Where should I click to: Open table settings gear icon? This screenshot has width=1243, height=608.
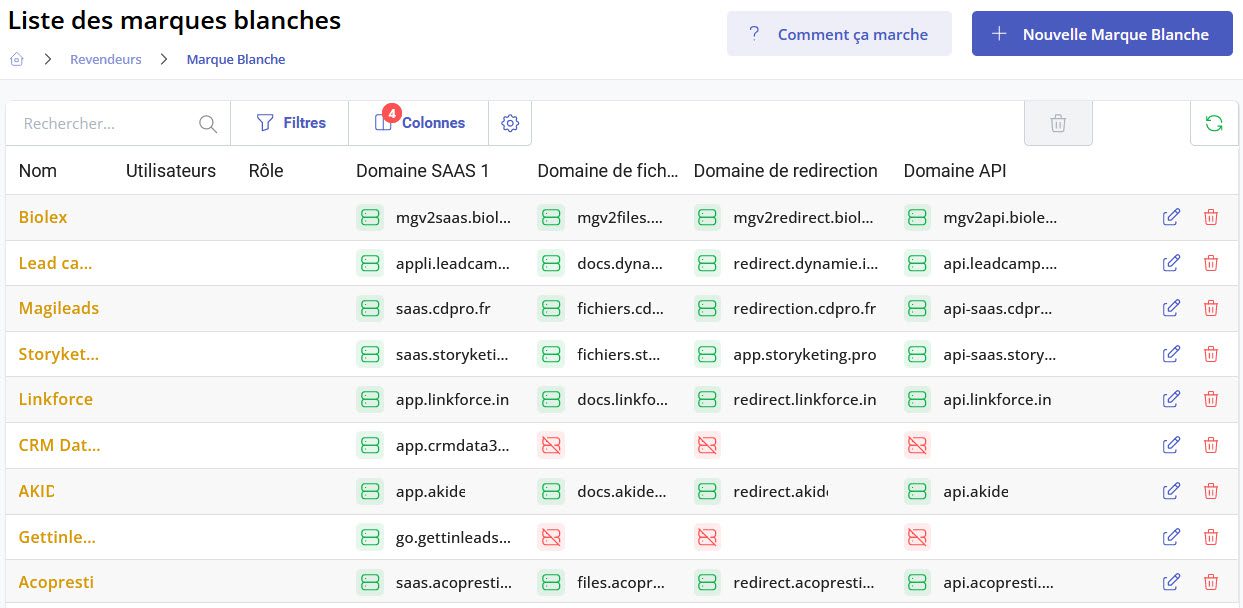pos(510,123)
